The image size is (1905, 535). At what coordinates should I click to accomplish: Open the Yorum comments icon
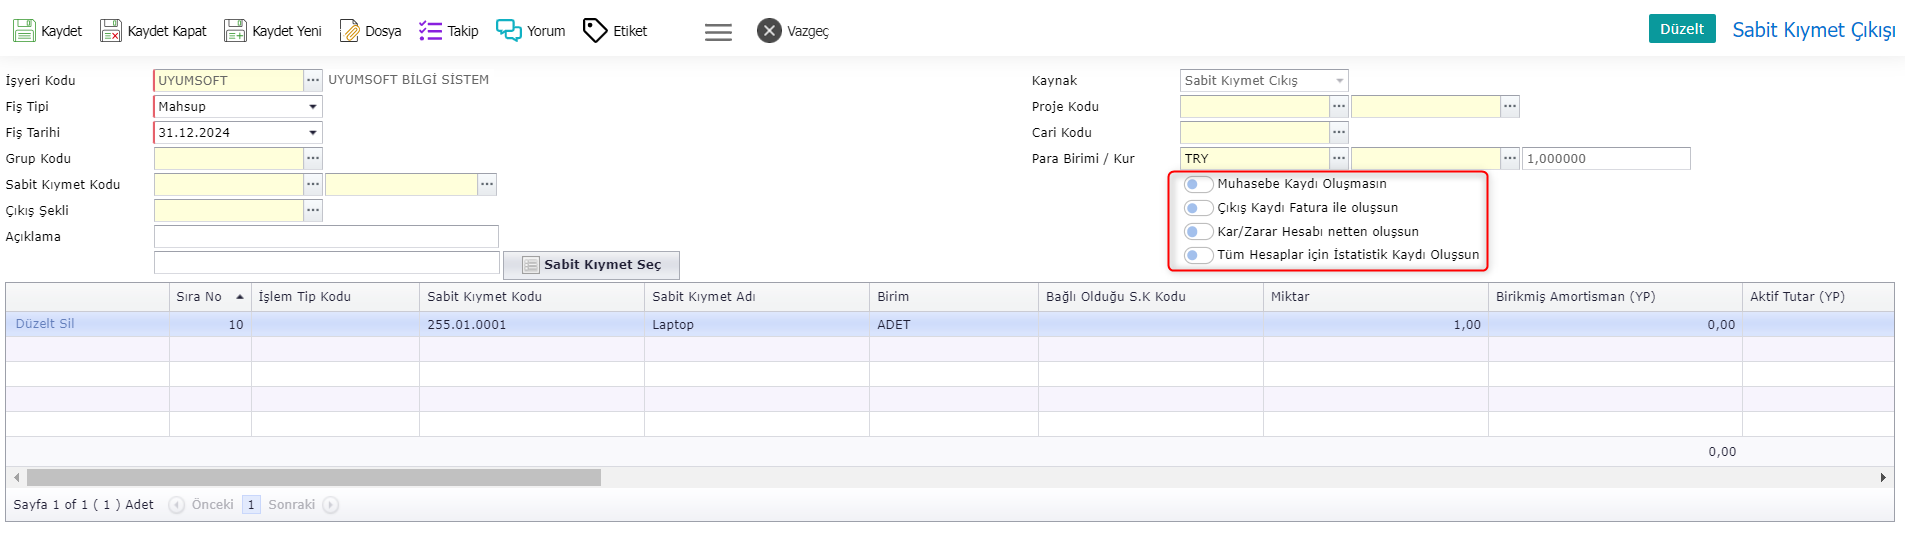509,31
